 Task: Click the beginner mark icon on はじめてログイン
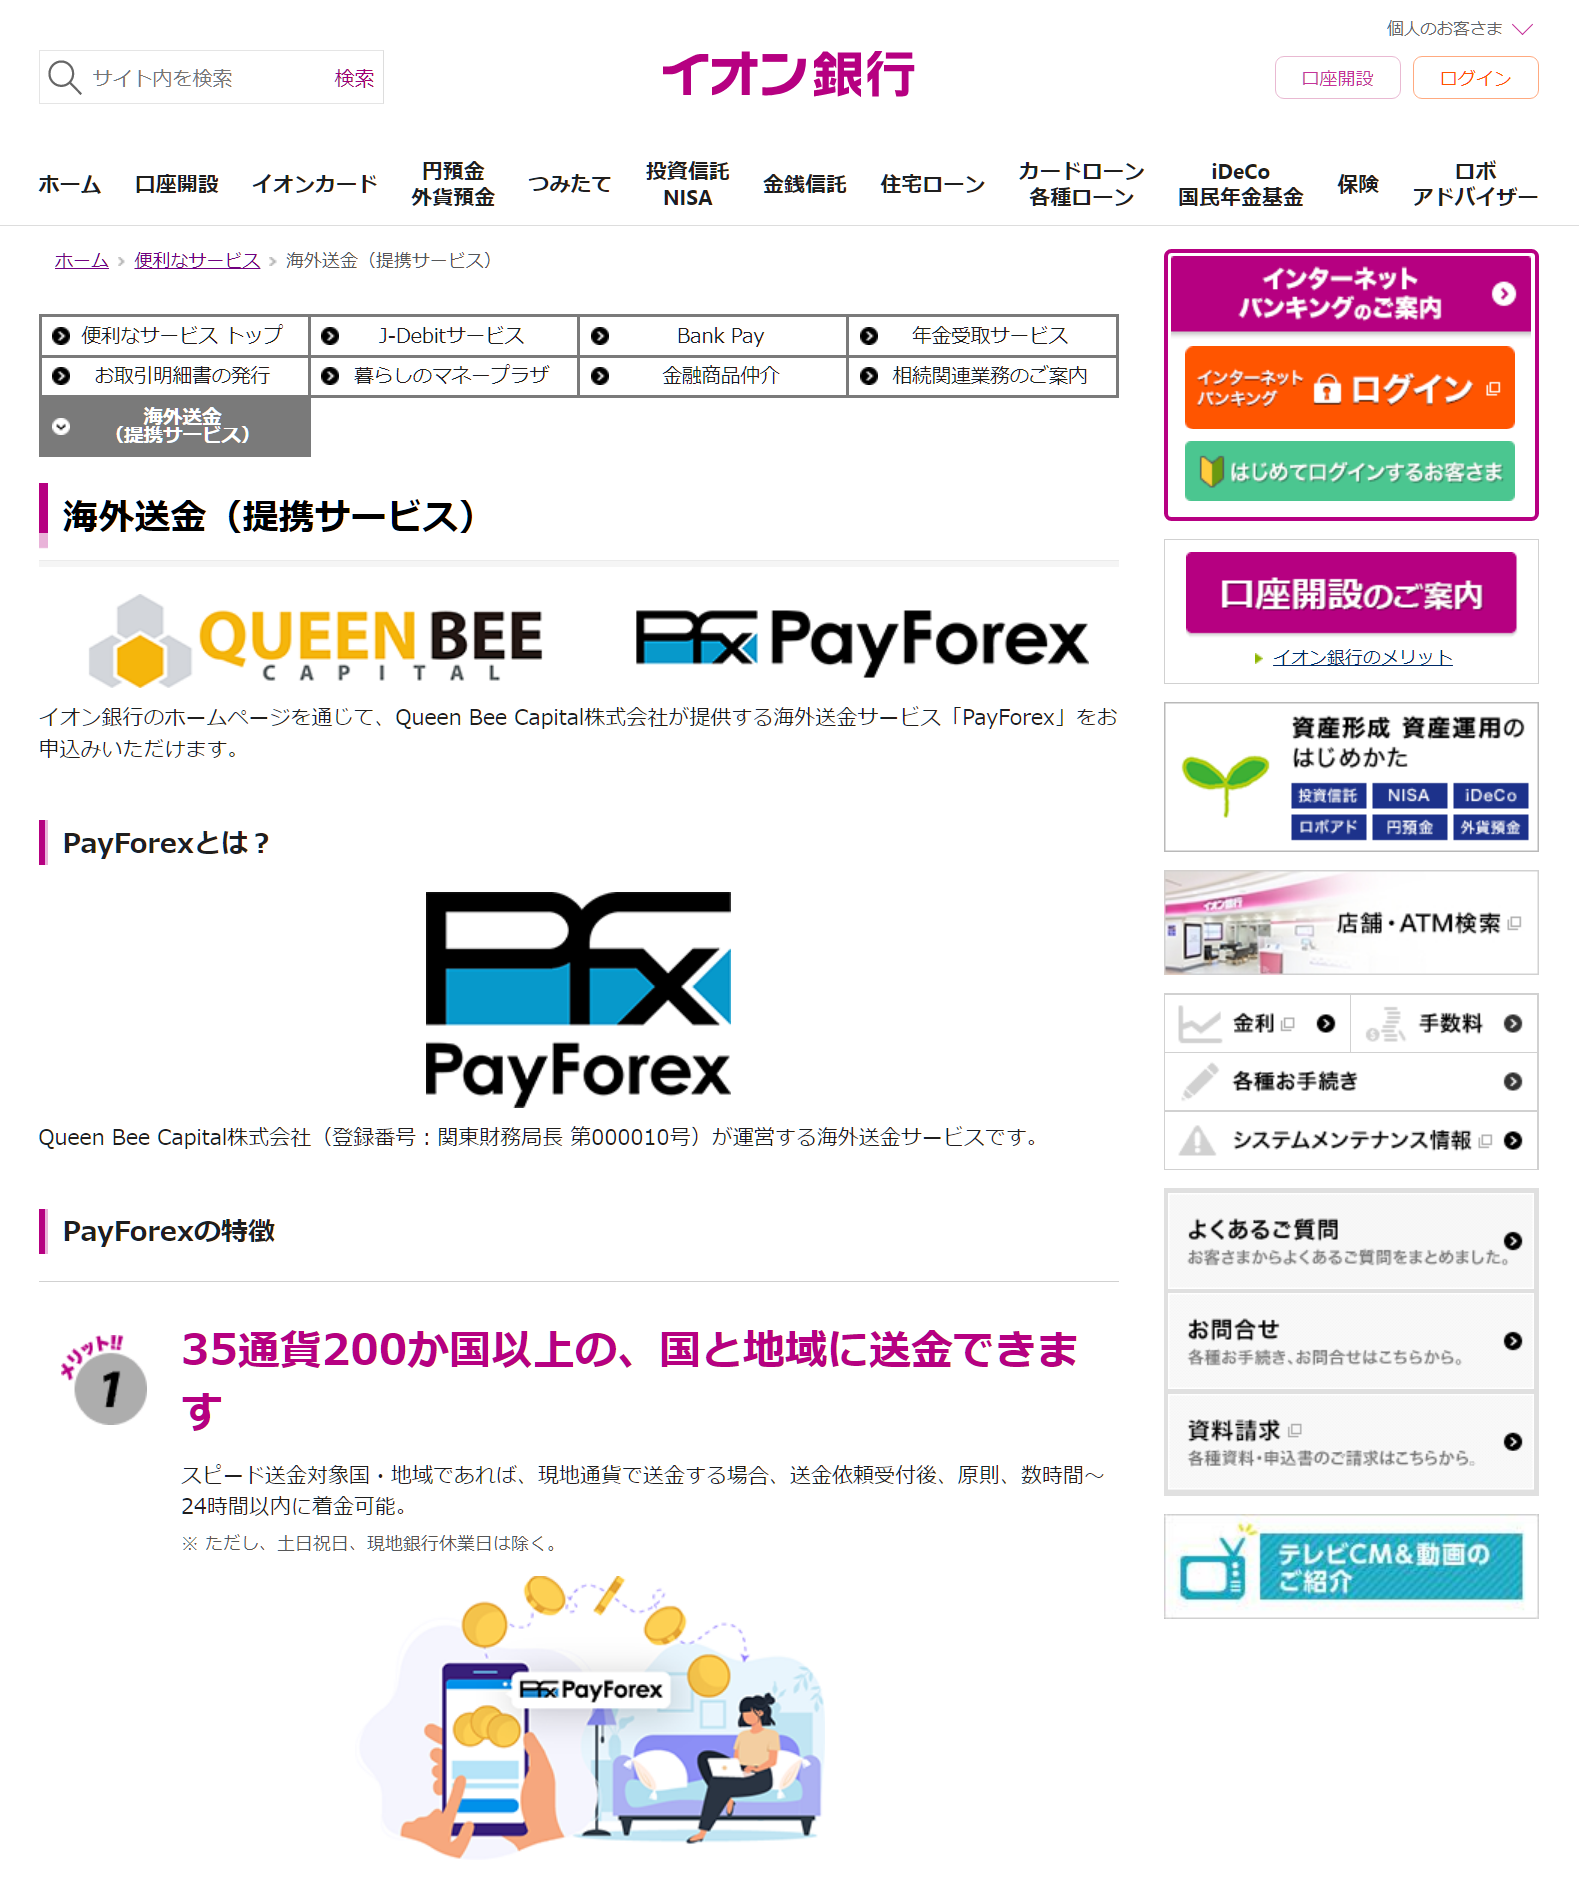1212,471
